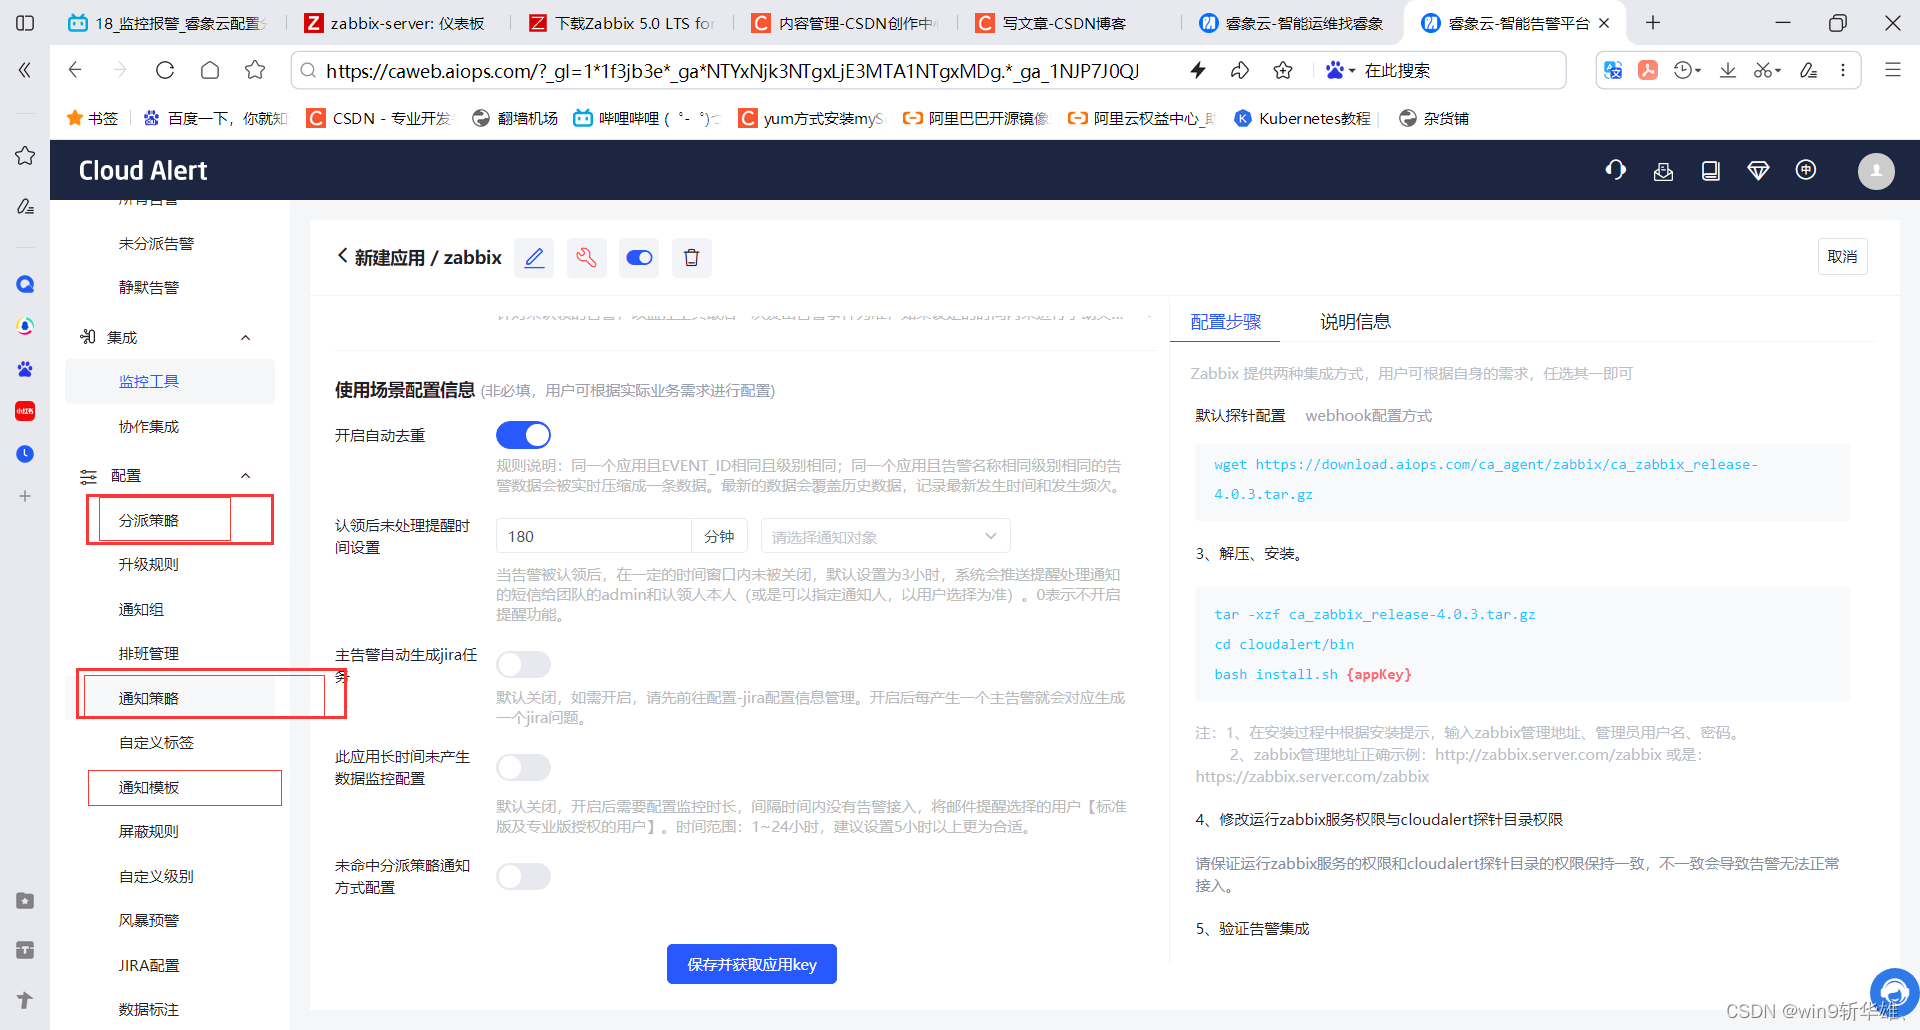1920x1030 pixels.
Task: Open the 请选择通知对象 dropdown
Action: (x=885, y=536)
